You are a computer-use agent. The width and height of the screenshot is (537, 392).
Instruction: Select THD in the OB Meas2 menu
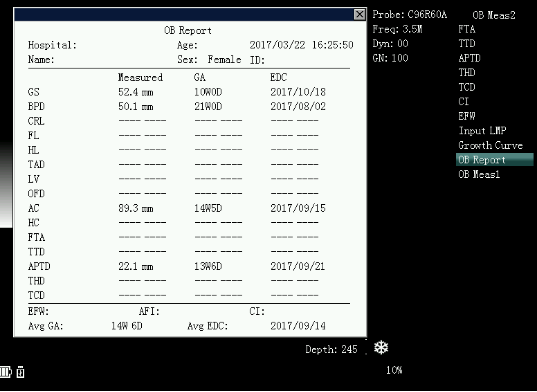pos(467,73)
